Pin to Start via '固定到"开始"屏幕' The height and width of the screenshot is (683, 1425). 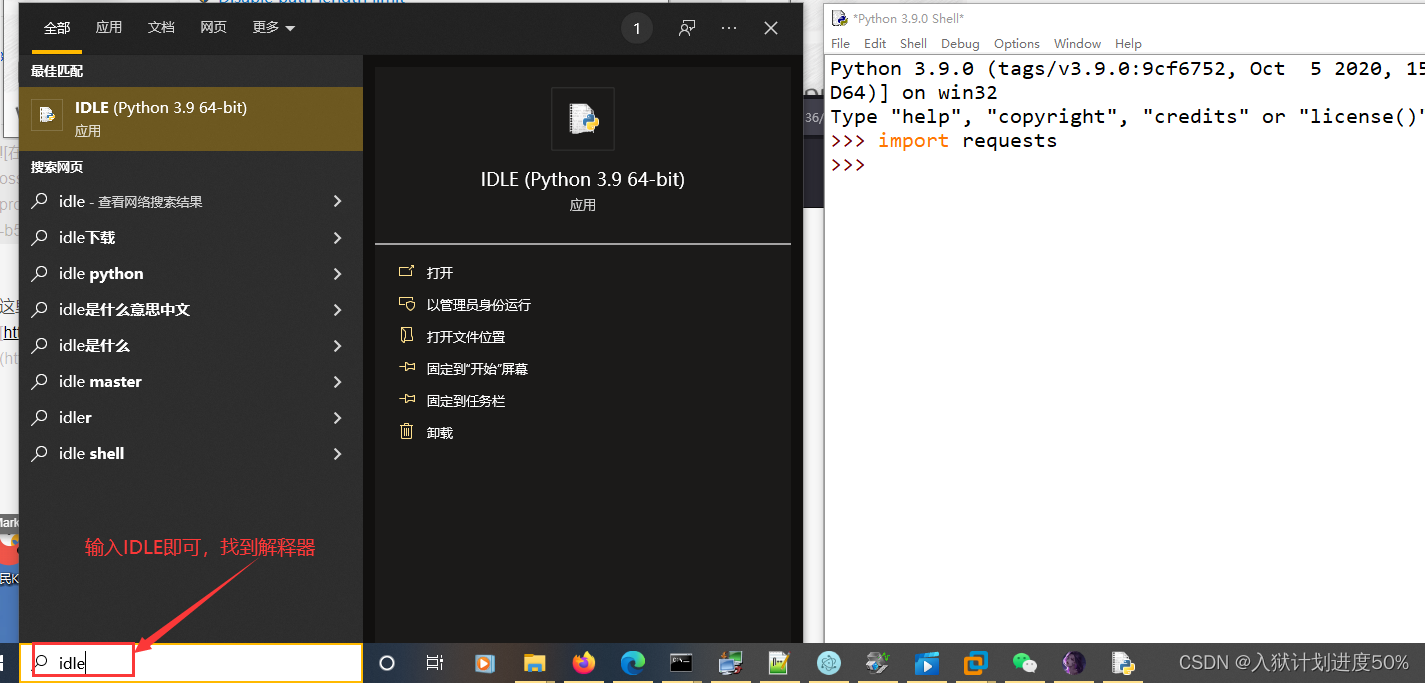pos(477,369)
